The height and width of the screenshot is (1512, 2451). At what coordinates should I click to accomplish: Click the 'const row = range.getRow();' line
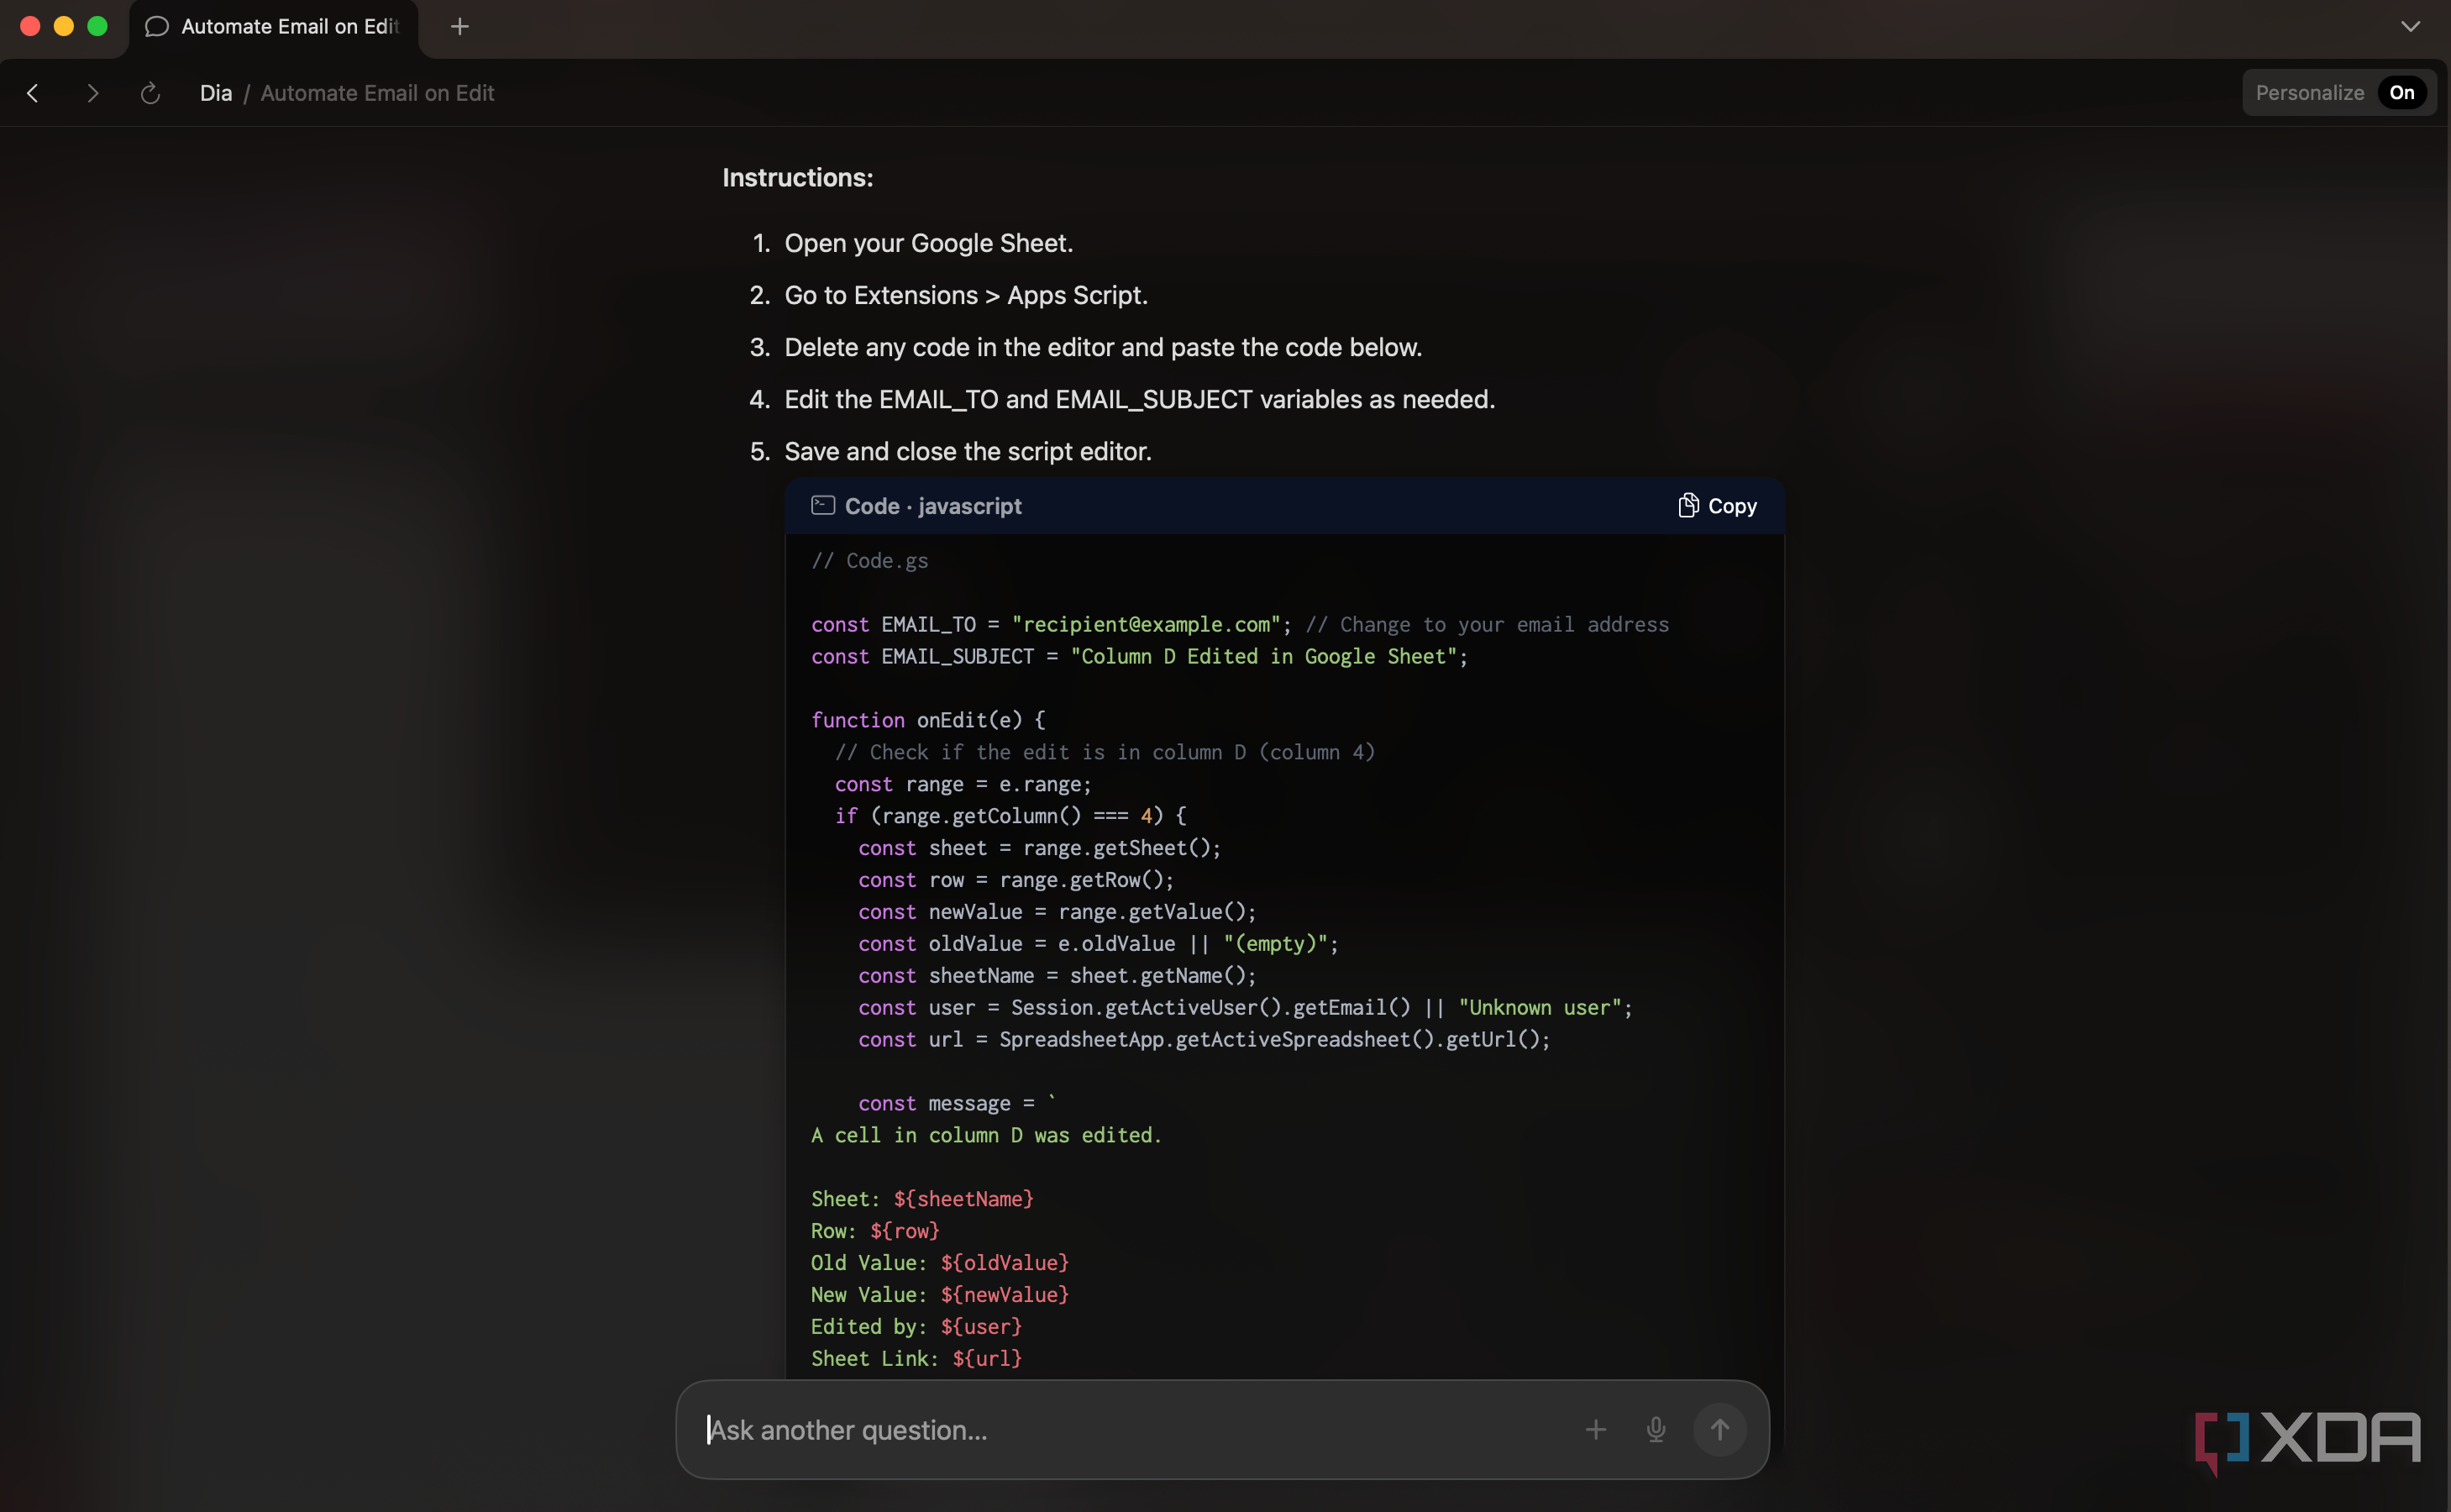(x=1016, y=880)
